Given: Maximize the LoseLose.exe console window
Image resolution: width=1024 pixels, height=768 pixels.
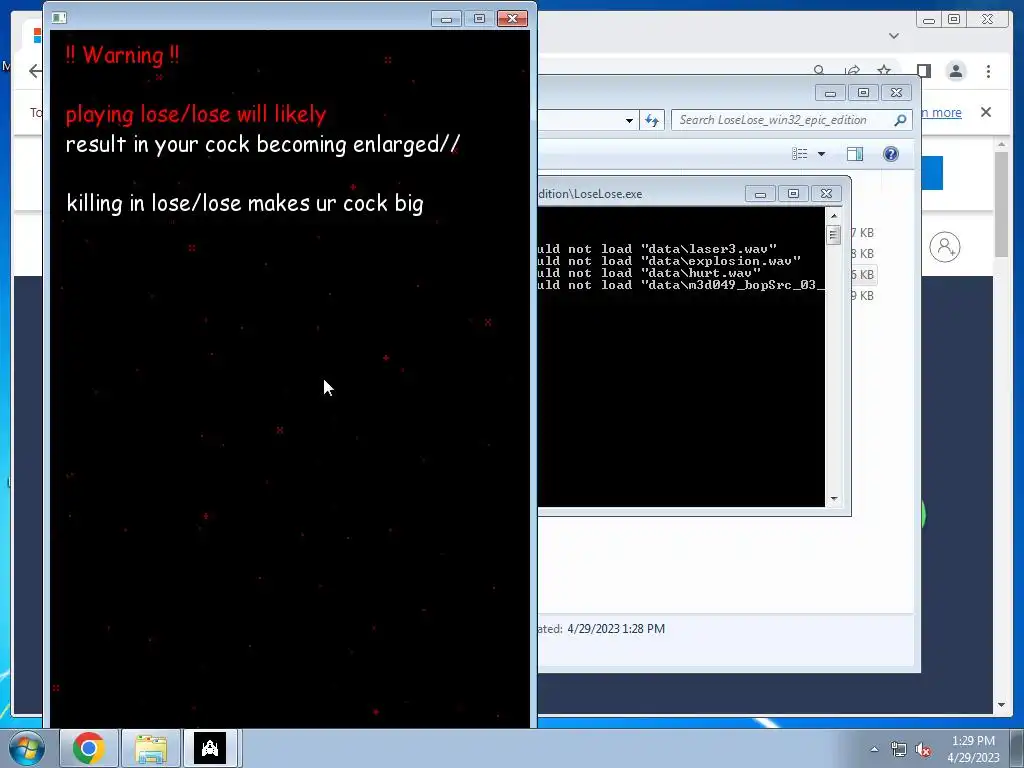Looking at the screenshot, I should point(793,194).
